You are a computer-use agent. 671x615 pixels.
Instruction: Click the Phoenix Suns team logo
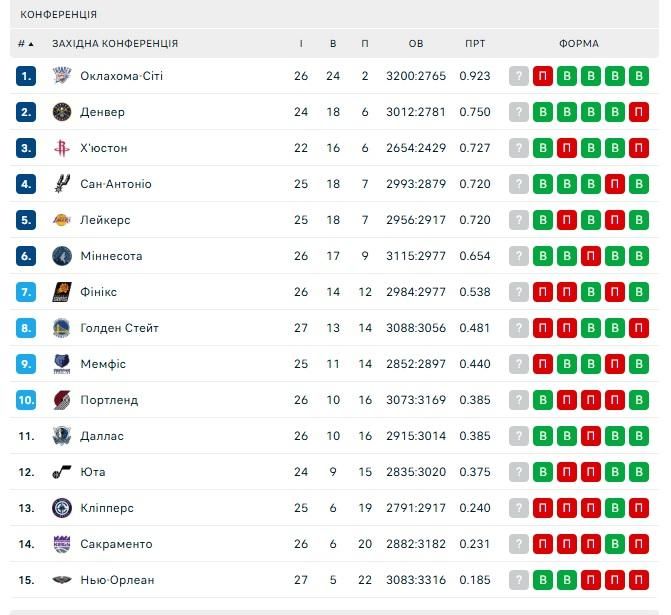61,292
